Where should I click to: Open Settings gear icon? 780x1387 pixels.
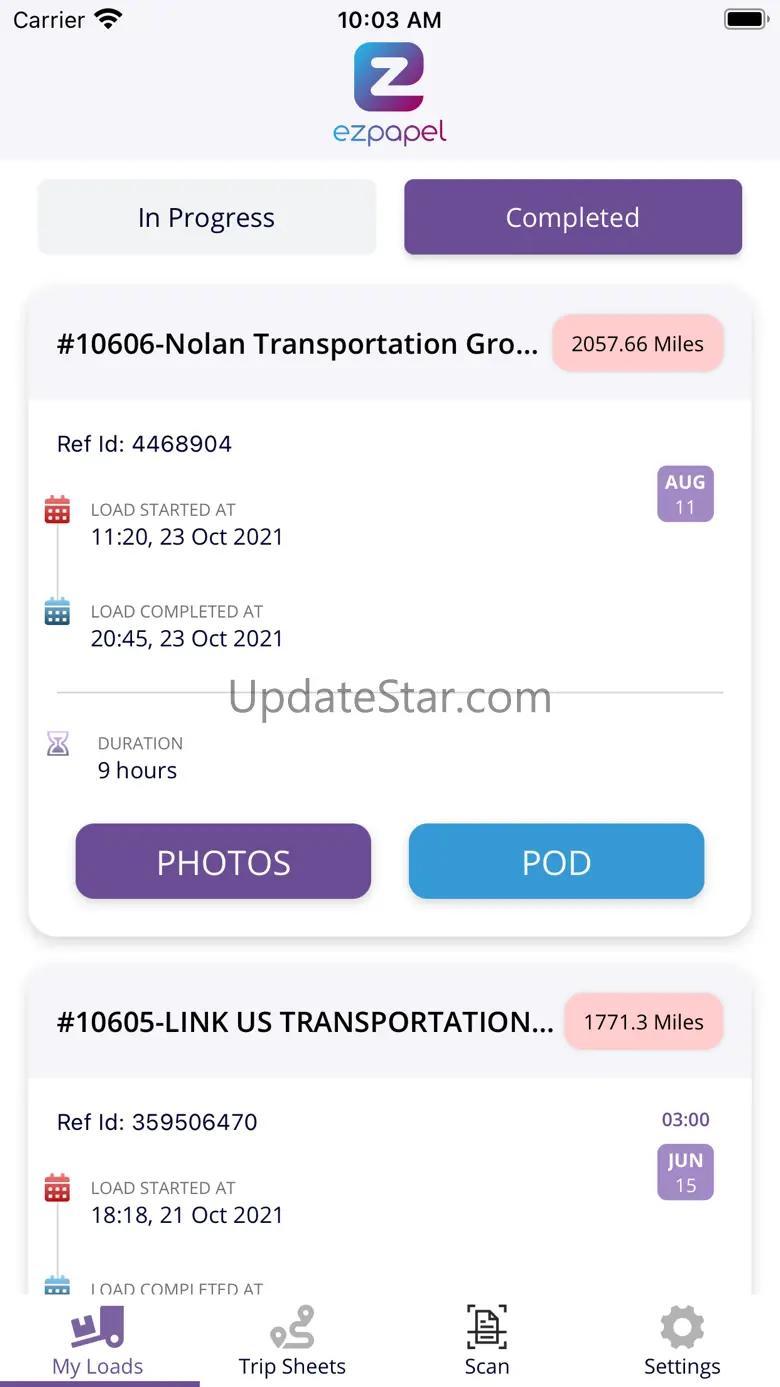click(x=682, y=1327)
